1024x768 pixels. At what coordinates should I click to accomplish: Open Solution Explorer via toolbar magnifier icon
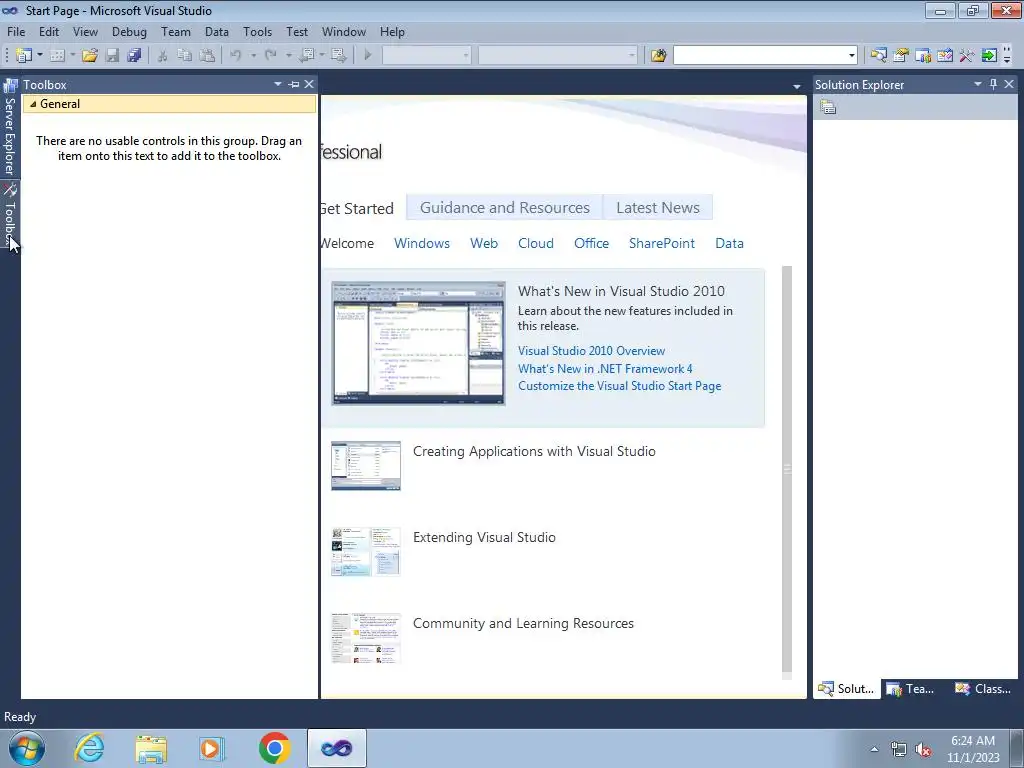click(878, 56)
